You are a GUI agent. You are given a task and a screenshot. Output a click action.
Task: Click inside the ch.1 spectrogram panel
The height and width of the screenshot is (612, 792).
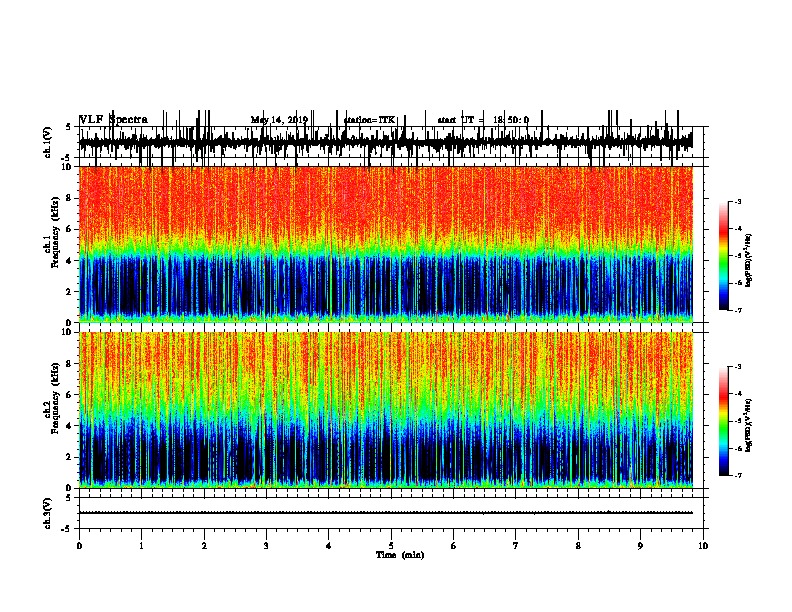pos(386,244)
